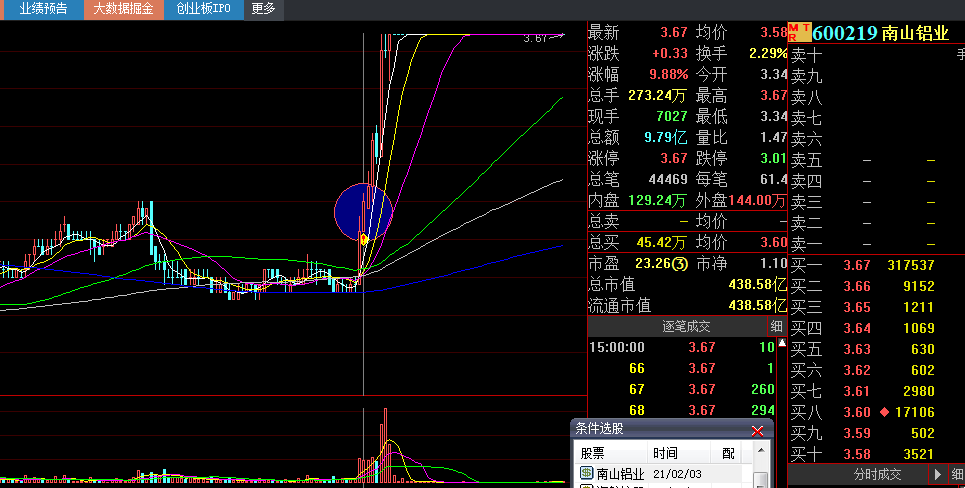Click the 内盘 value 129.24万
The width and height of the screenshot is (965, 488).
pos(657,200)
